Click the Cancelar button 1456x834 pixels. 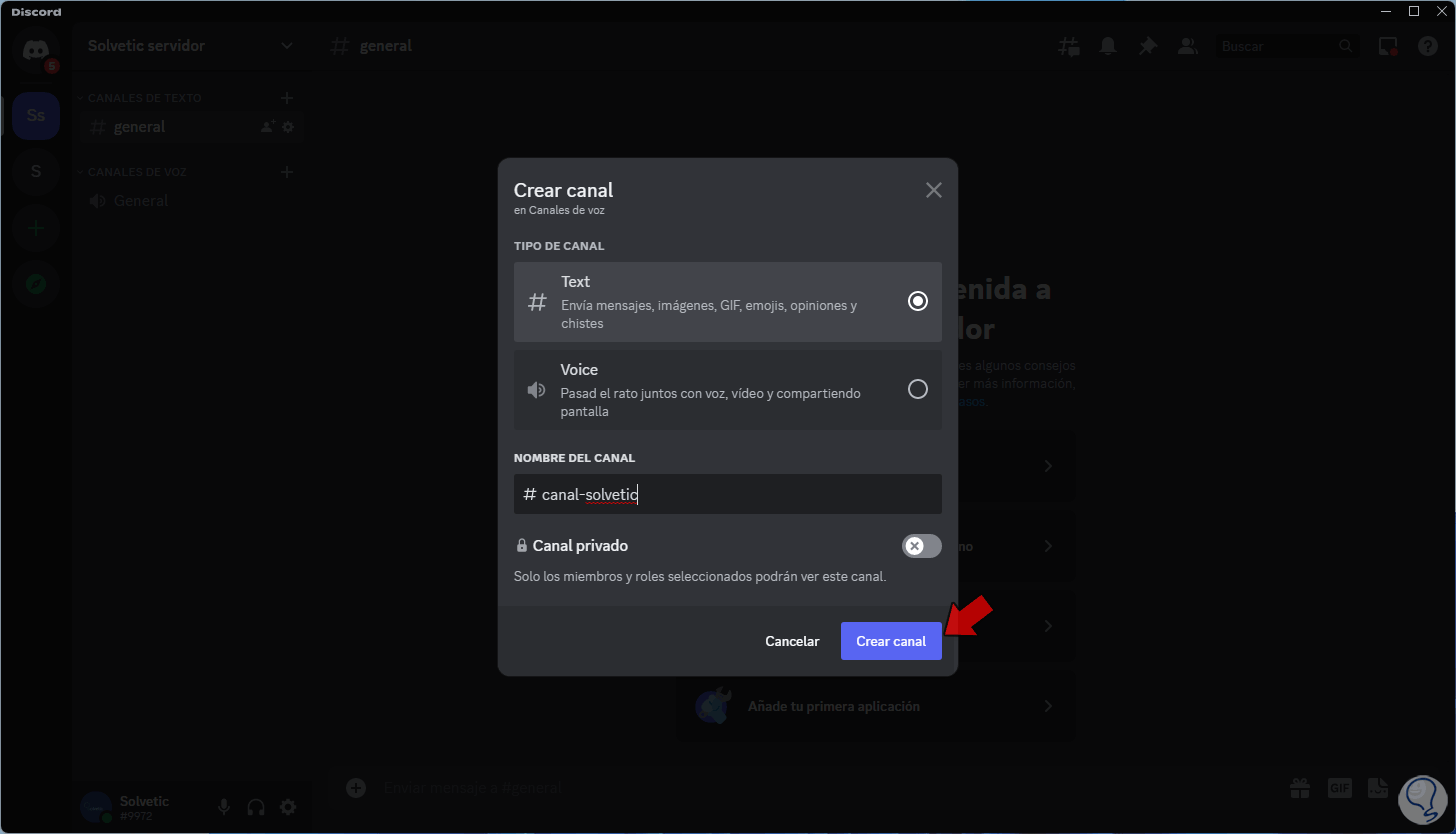click(x=792, y=641)
